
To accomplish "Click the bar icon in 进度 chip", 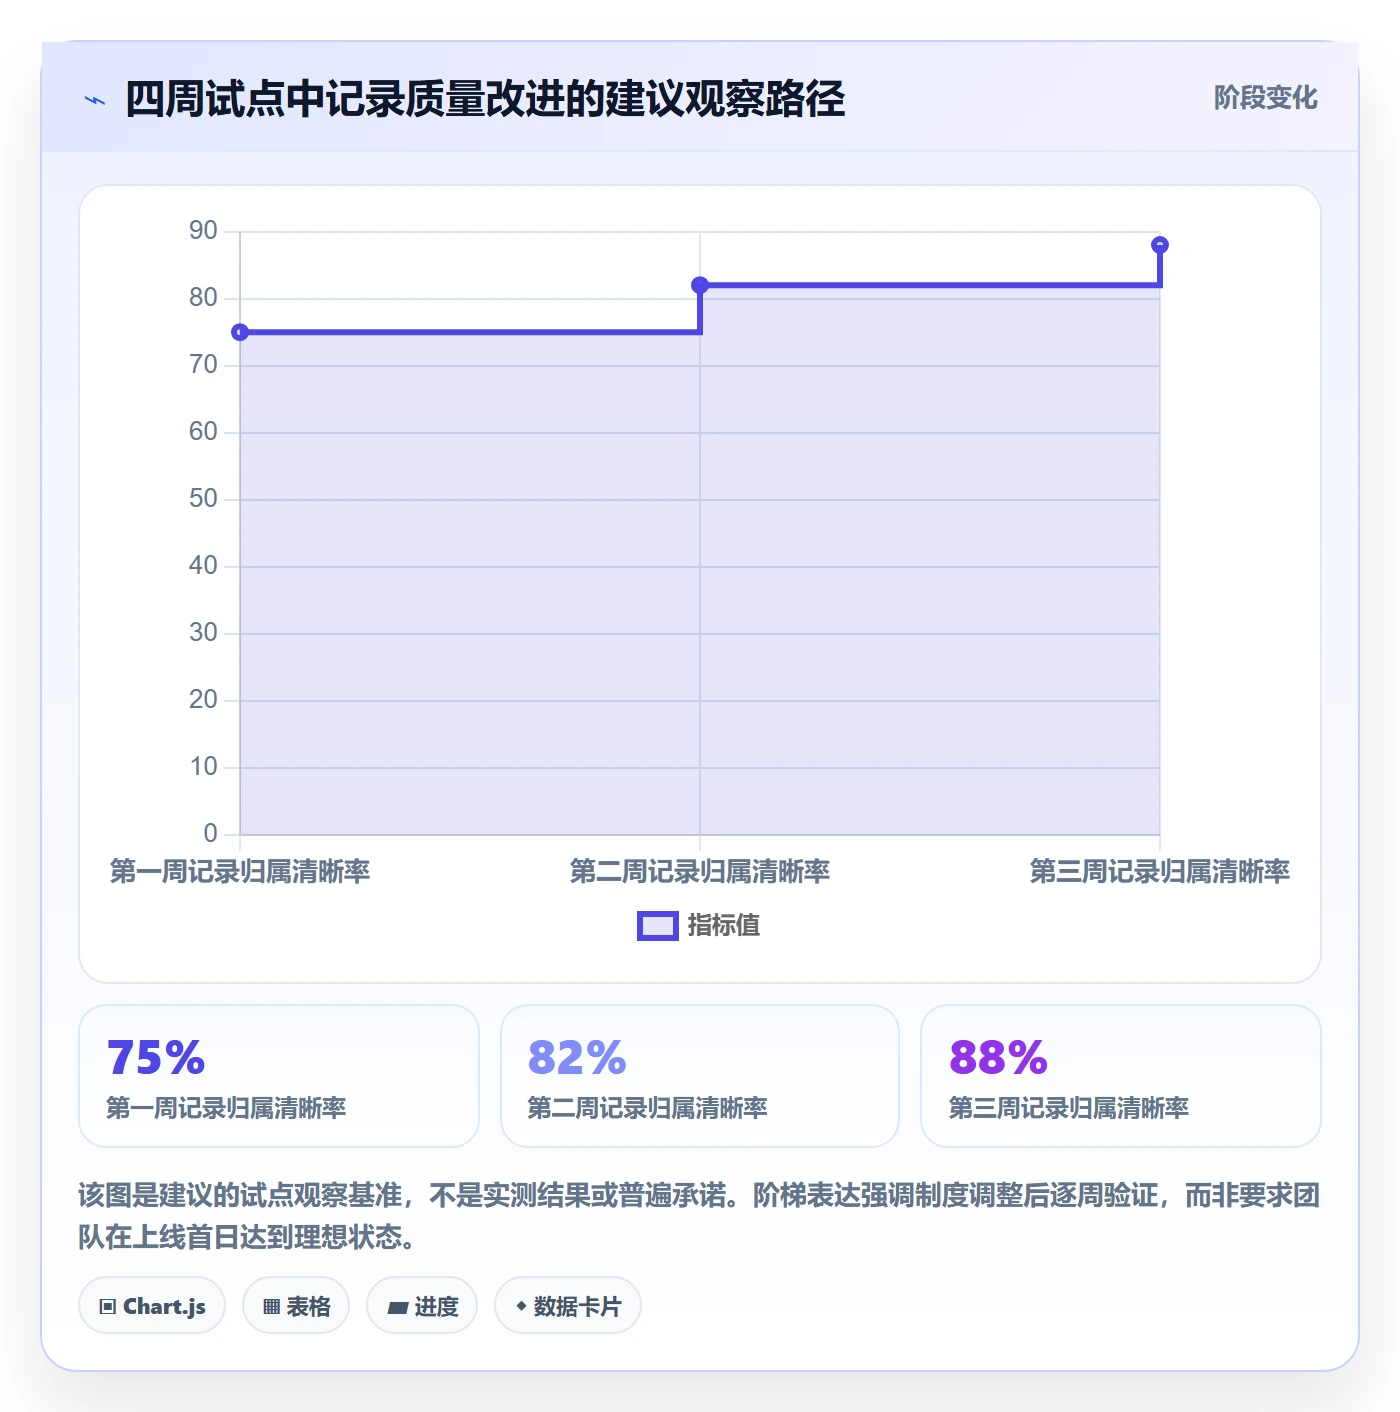I will 397,1307.
